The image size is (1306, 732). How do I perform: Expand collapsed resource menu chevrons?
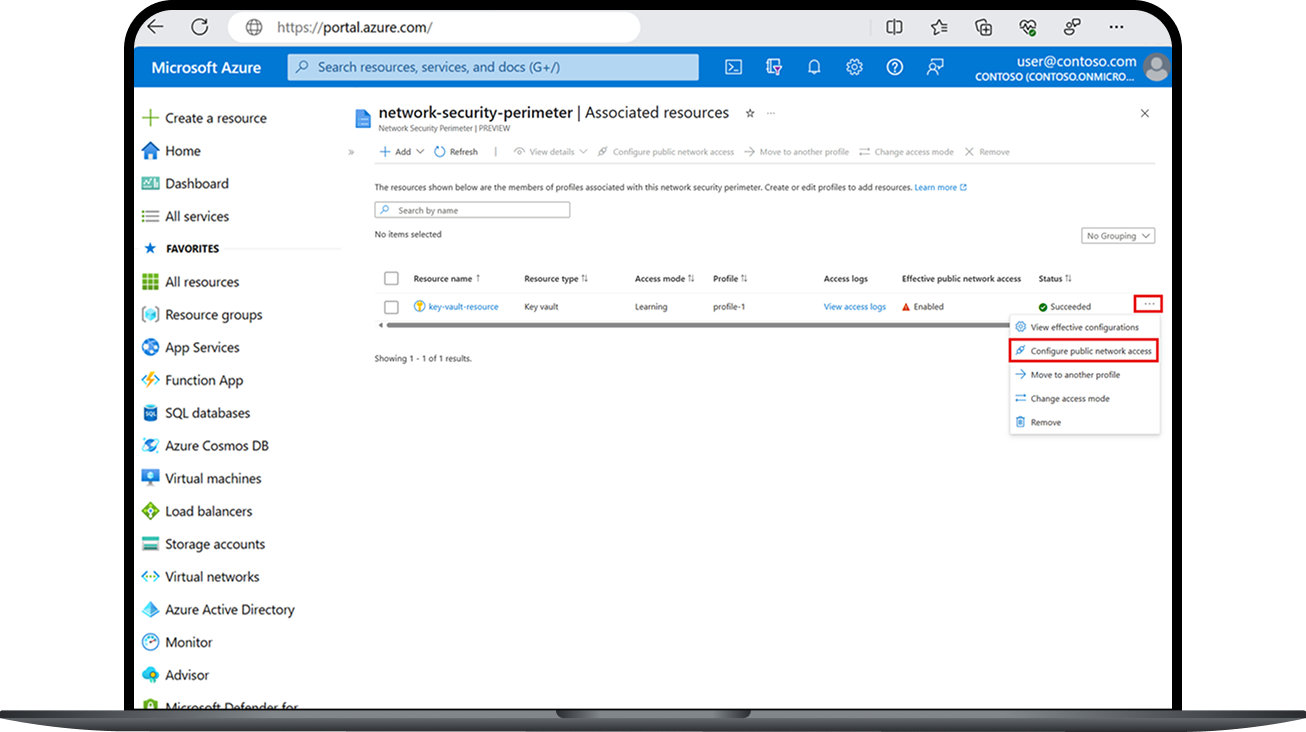[351, 152]
